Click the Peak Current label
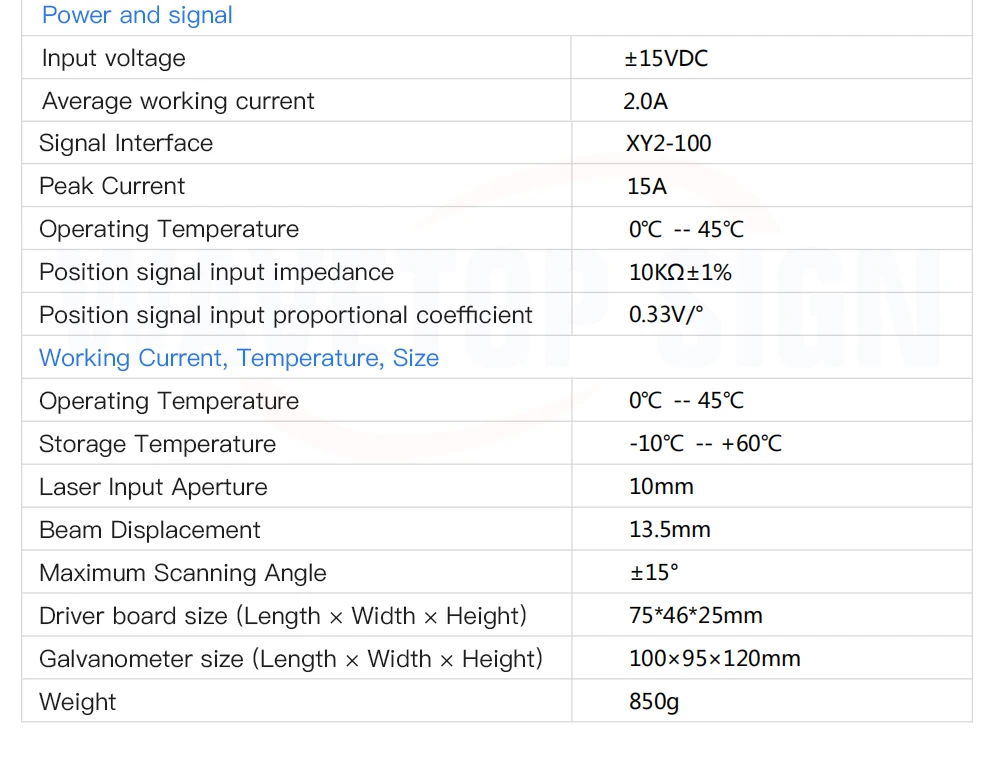This screenshot has height=776, width=1000. point(112,186)
